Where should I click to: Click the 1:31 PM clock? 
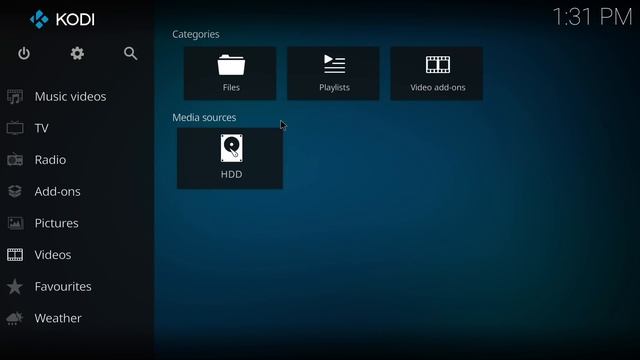[x=592, y=17]
